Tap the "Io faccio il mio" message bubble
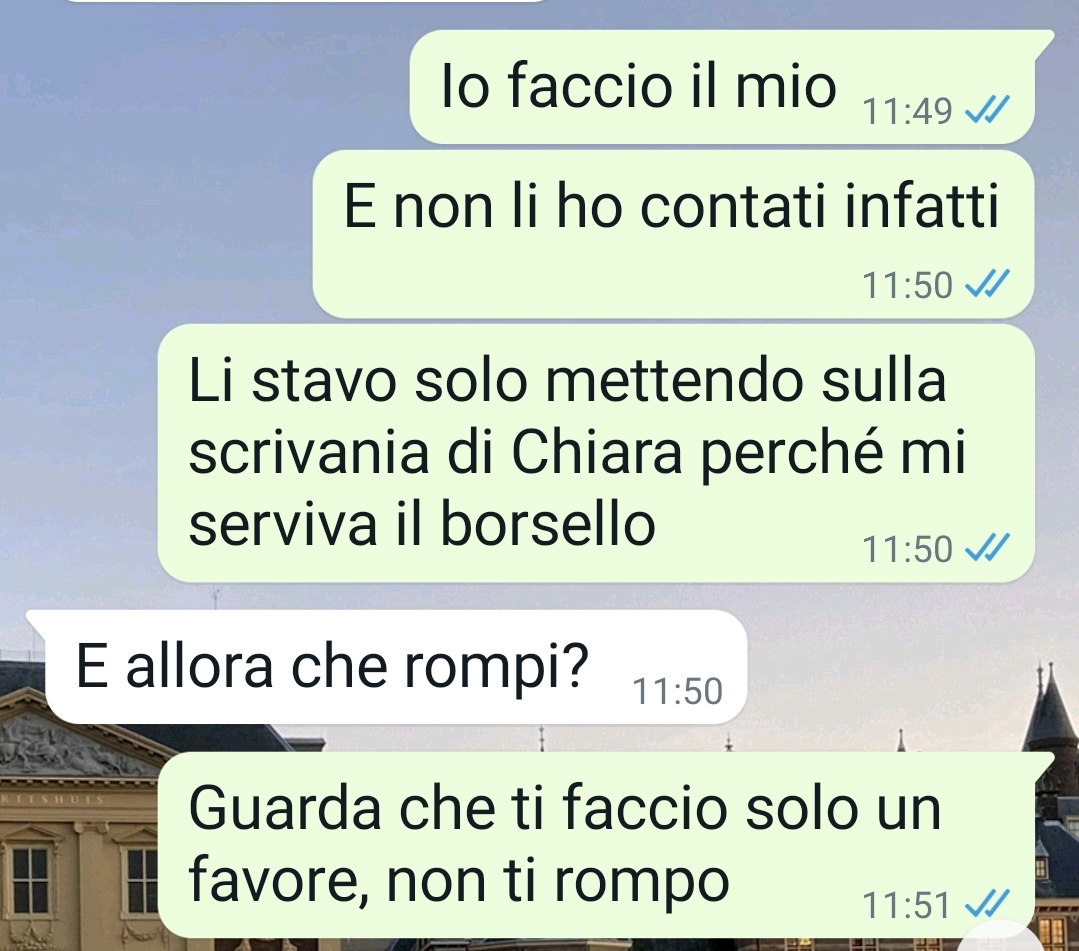This screenshot has height=951, width=1079. [723, 87]
